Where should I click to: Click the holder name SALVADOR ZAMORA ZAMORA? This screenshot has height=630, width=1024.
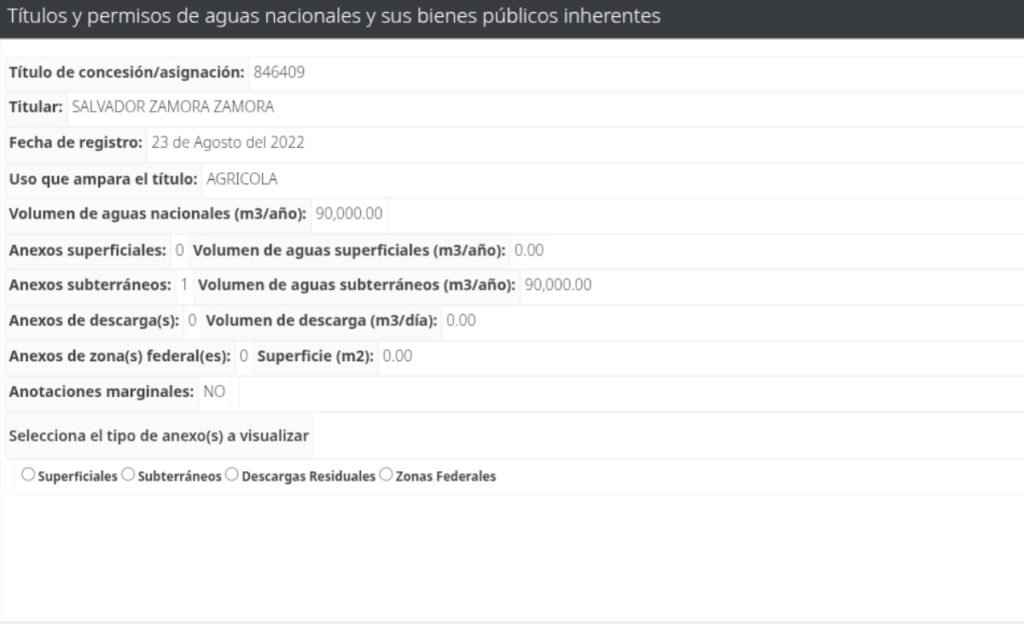[x=172, y=106]
